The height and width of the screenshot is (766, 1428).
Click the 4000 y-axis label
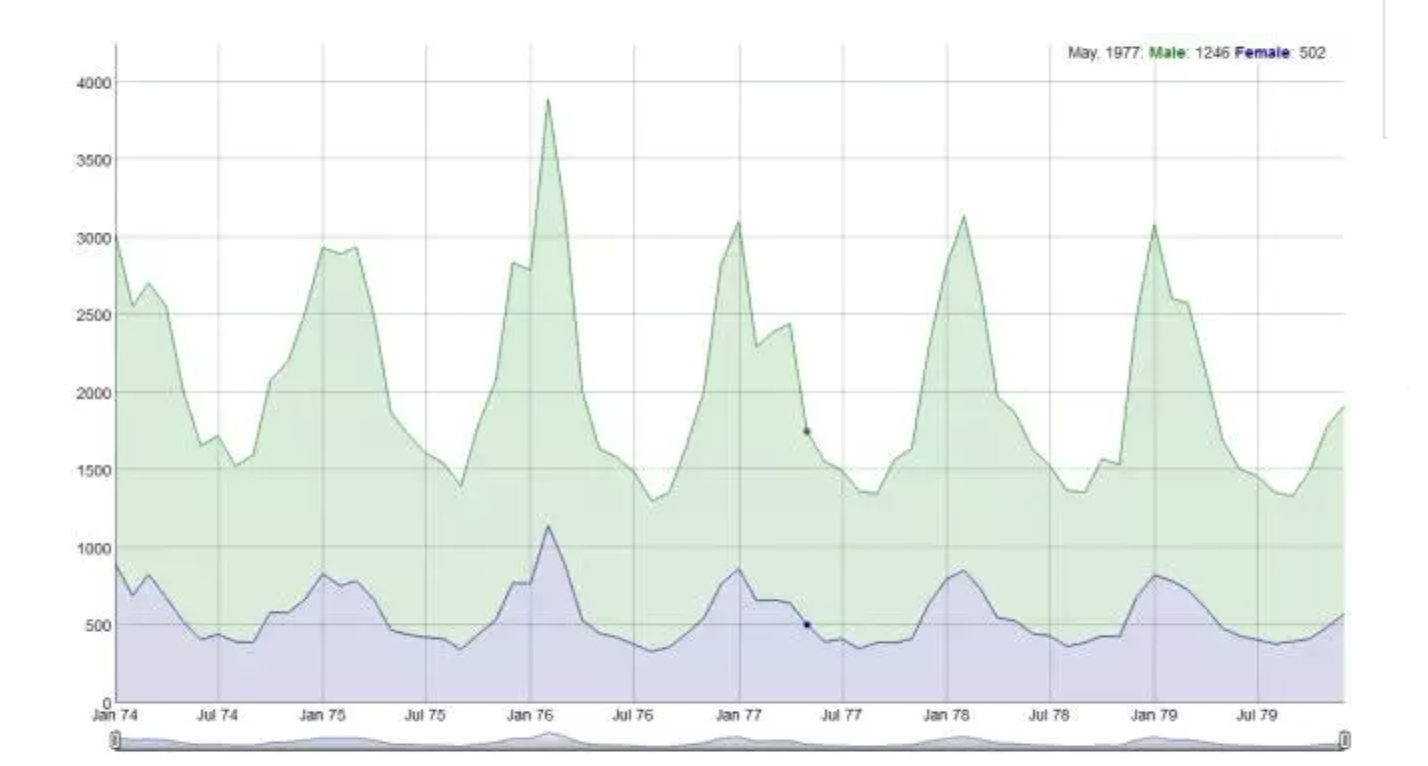(92, 82)
